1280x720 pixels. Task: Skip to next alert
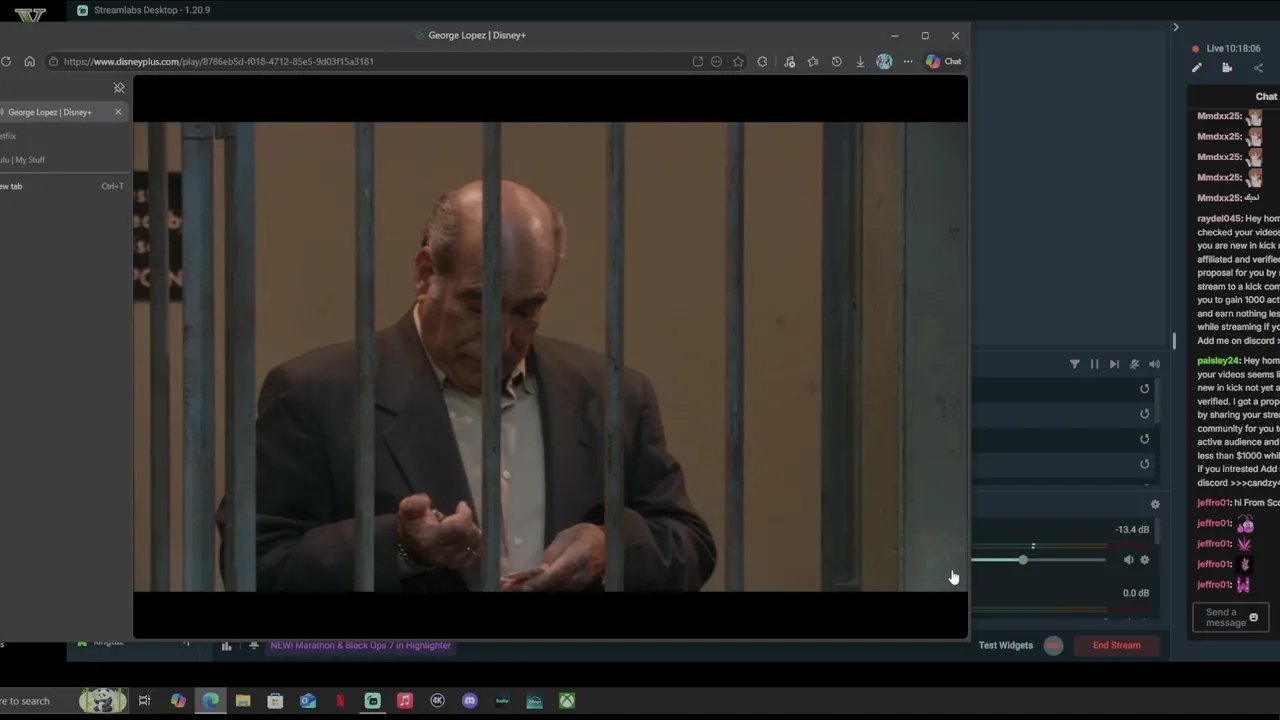pyautogui.click(x=1114, y=364)
